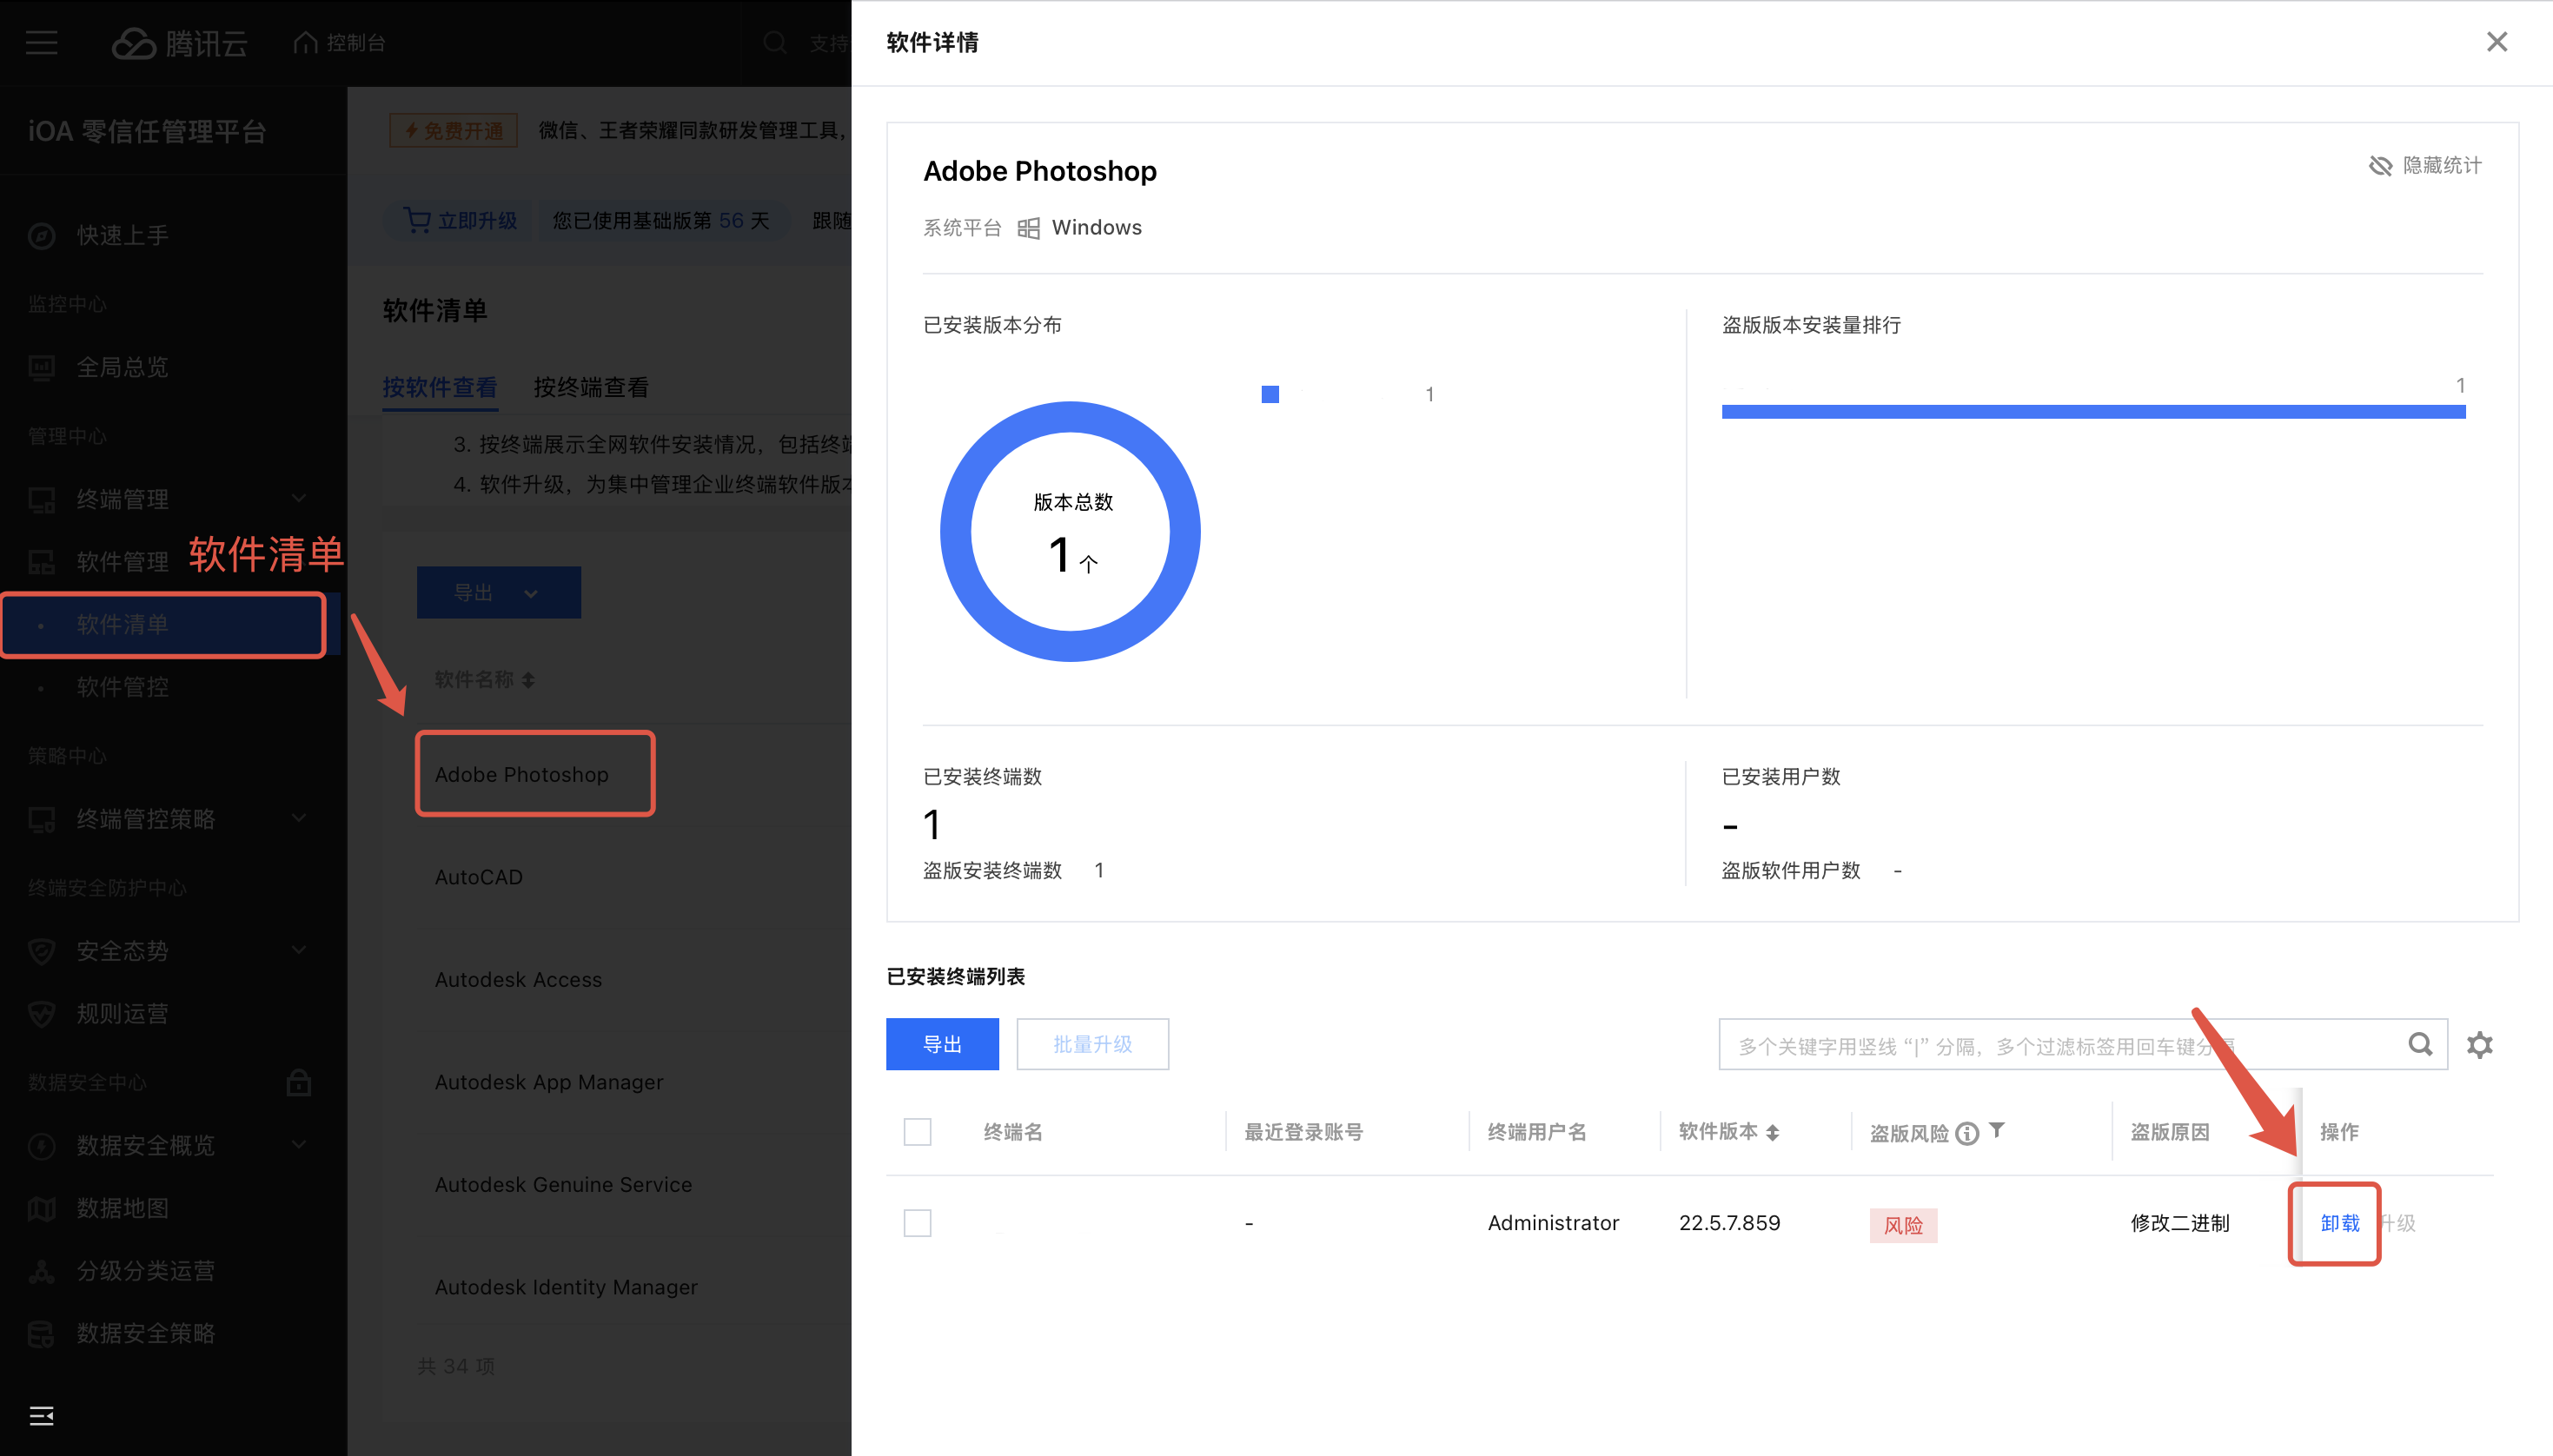The height and width of the screenshot is (1456, 2553).
Task: Close the software details panel
Action: click(2496, 42)
